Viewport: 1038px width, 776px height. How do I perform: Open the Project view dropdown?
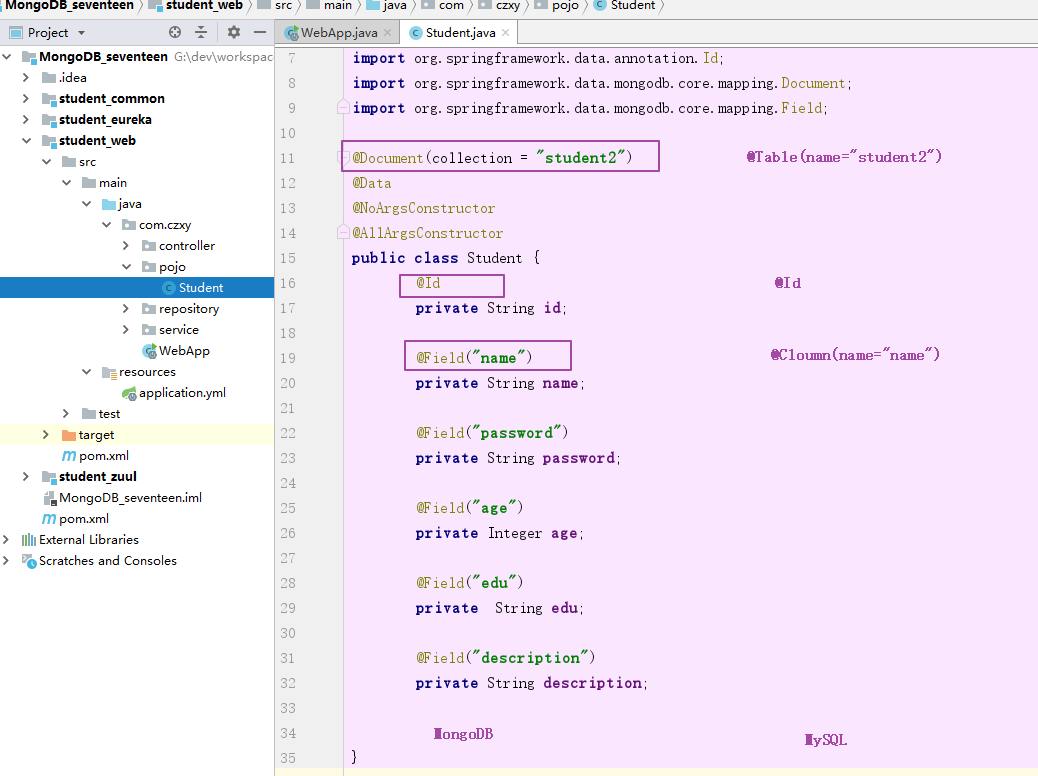(x=81, y=32)
